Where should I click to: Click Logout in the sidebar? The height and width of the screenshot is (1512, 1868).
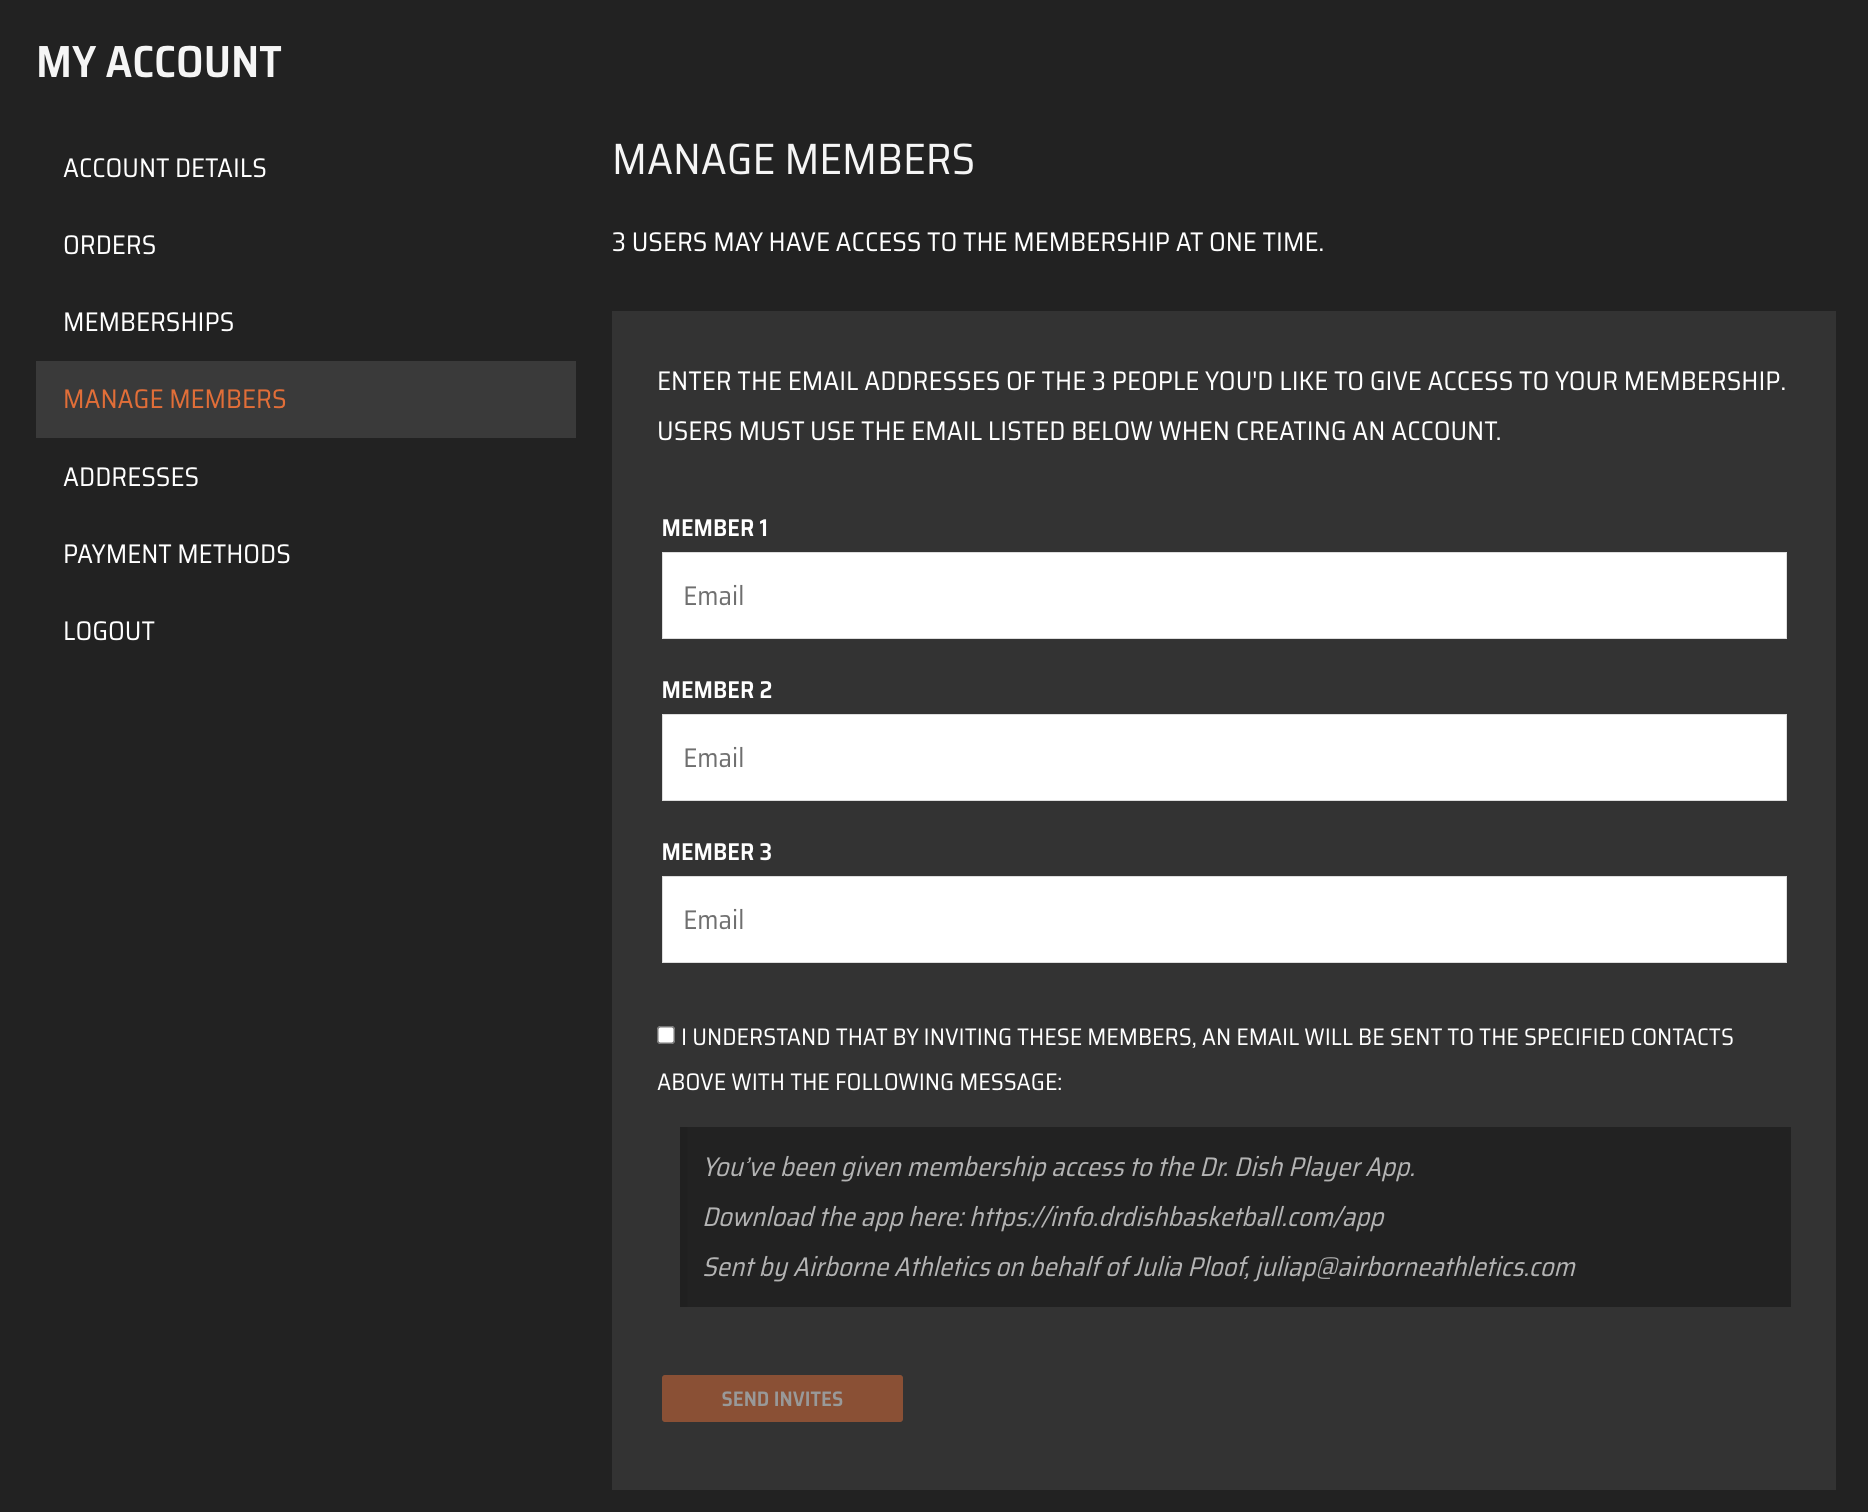(109, 631)
